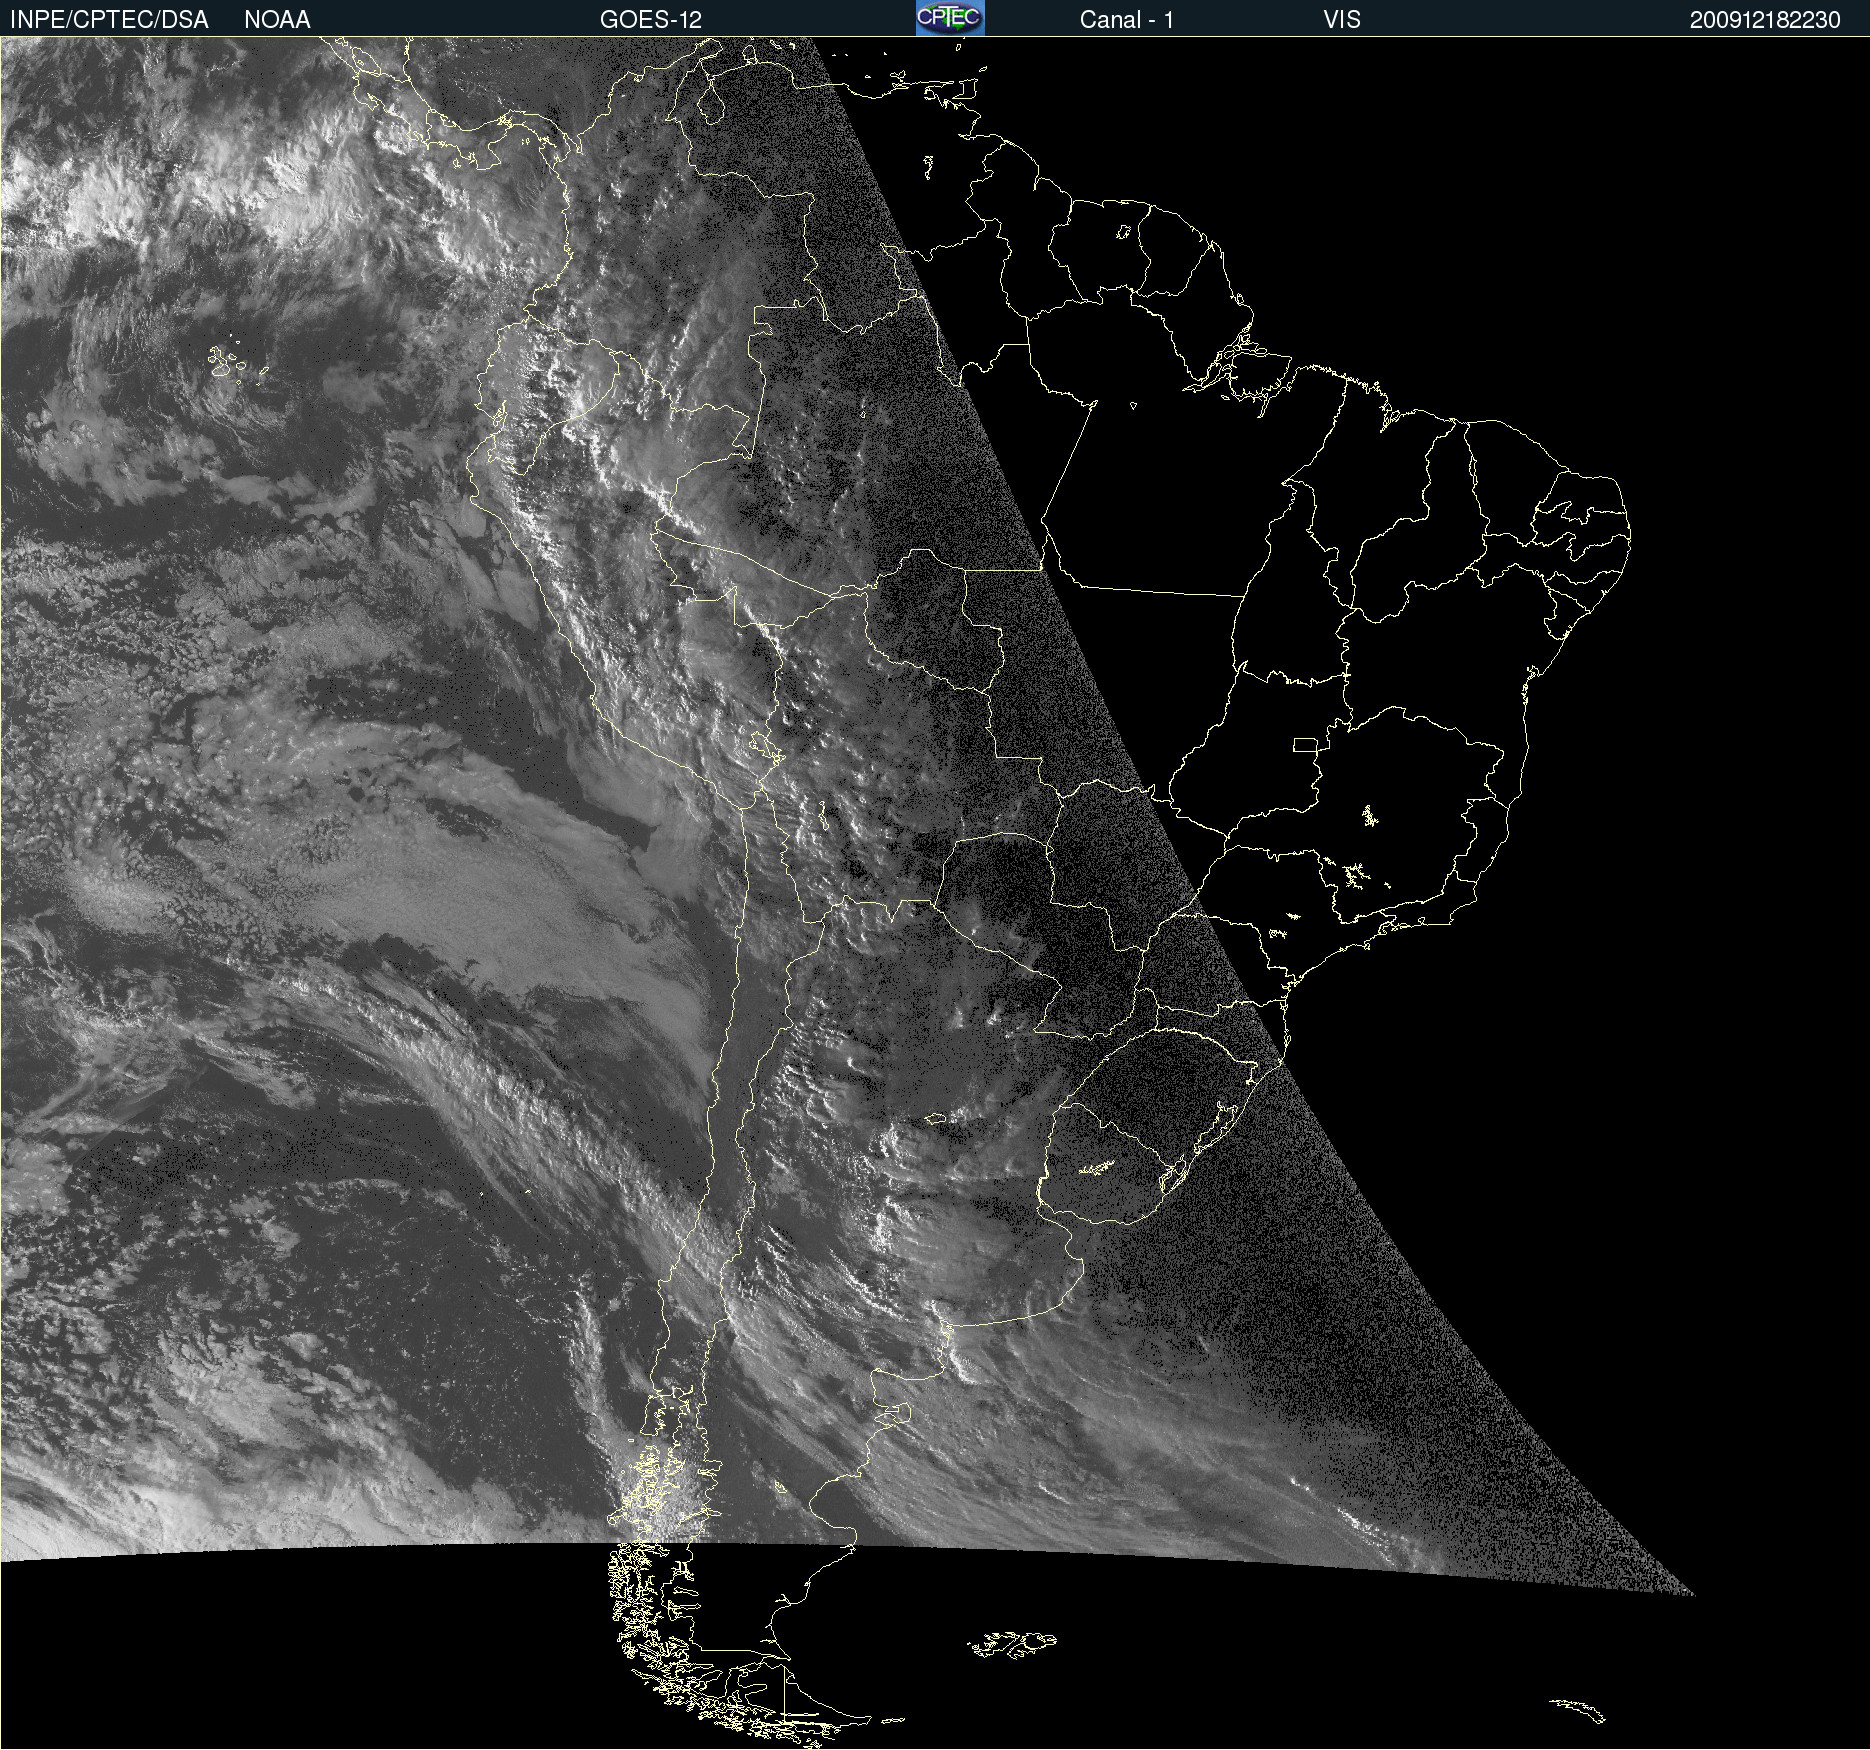
Task: Click the VIS channel label
Action: click(1342, 20)
